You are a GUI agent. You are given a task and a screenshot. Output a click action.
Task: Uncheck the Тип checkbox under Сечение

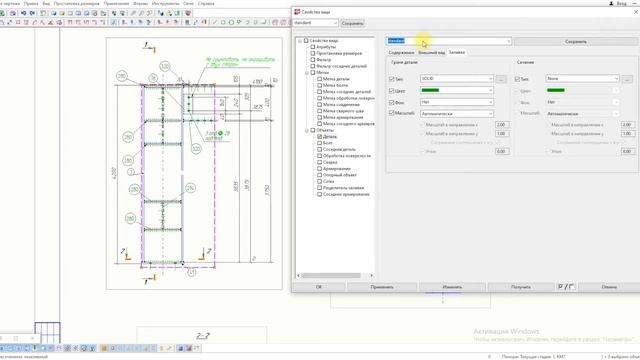pos(517,79)
